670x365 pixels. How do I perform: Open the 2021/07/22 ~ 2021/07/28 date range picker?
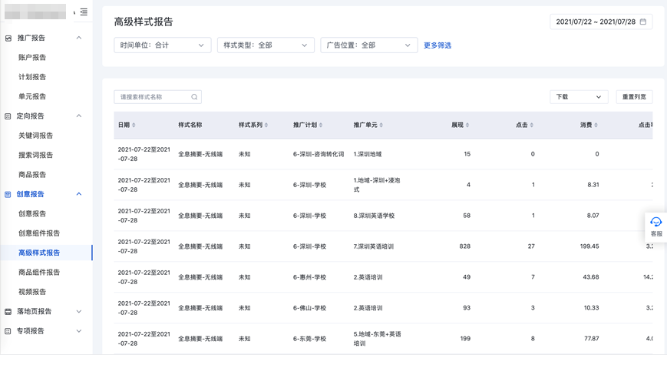tap(601, 22)
